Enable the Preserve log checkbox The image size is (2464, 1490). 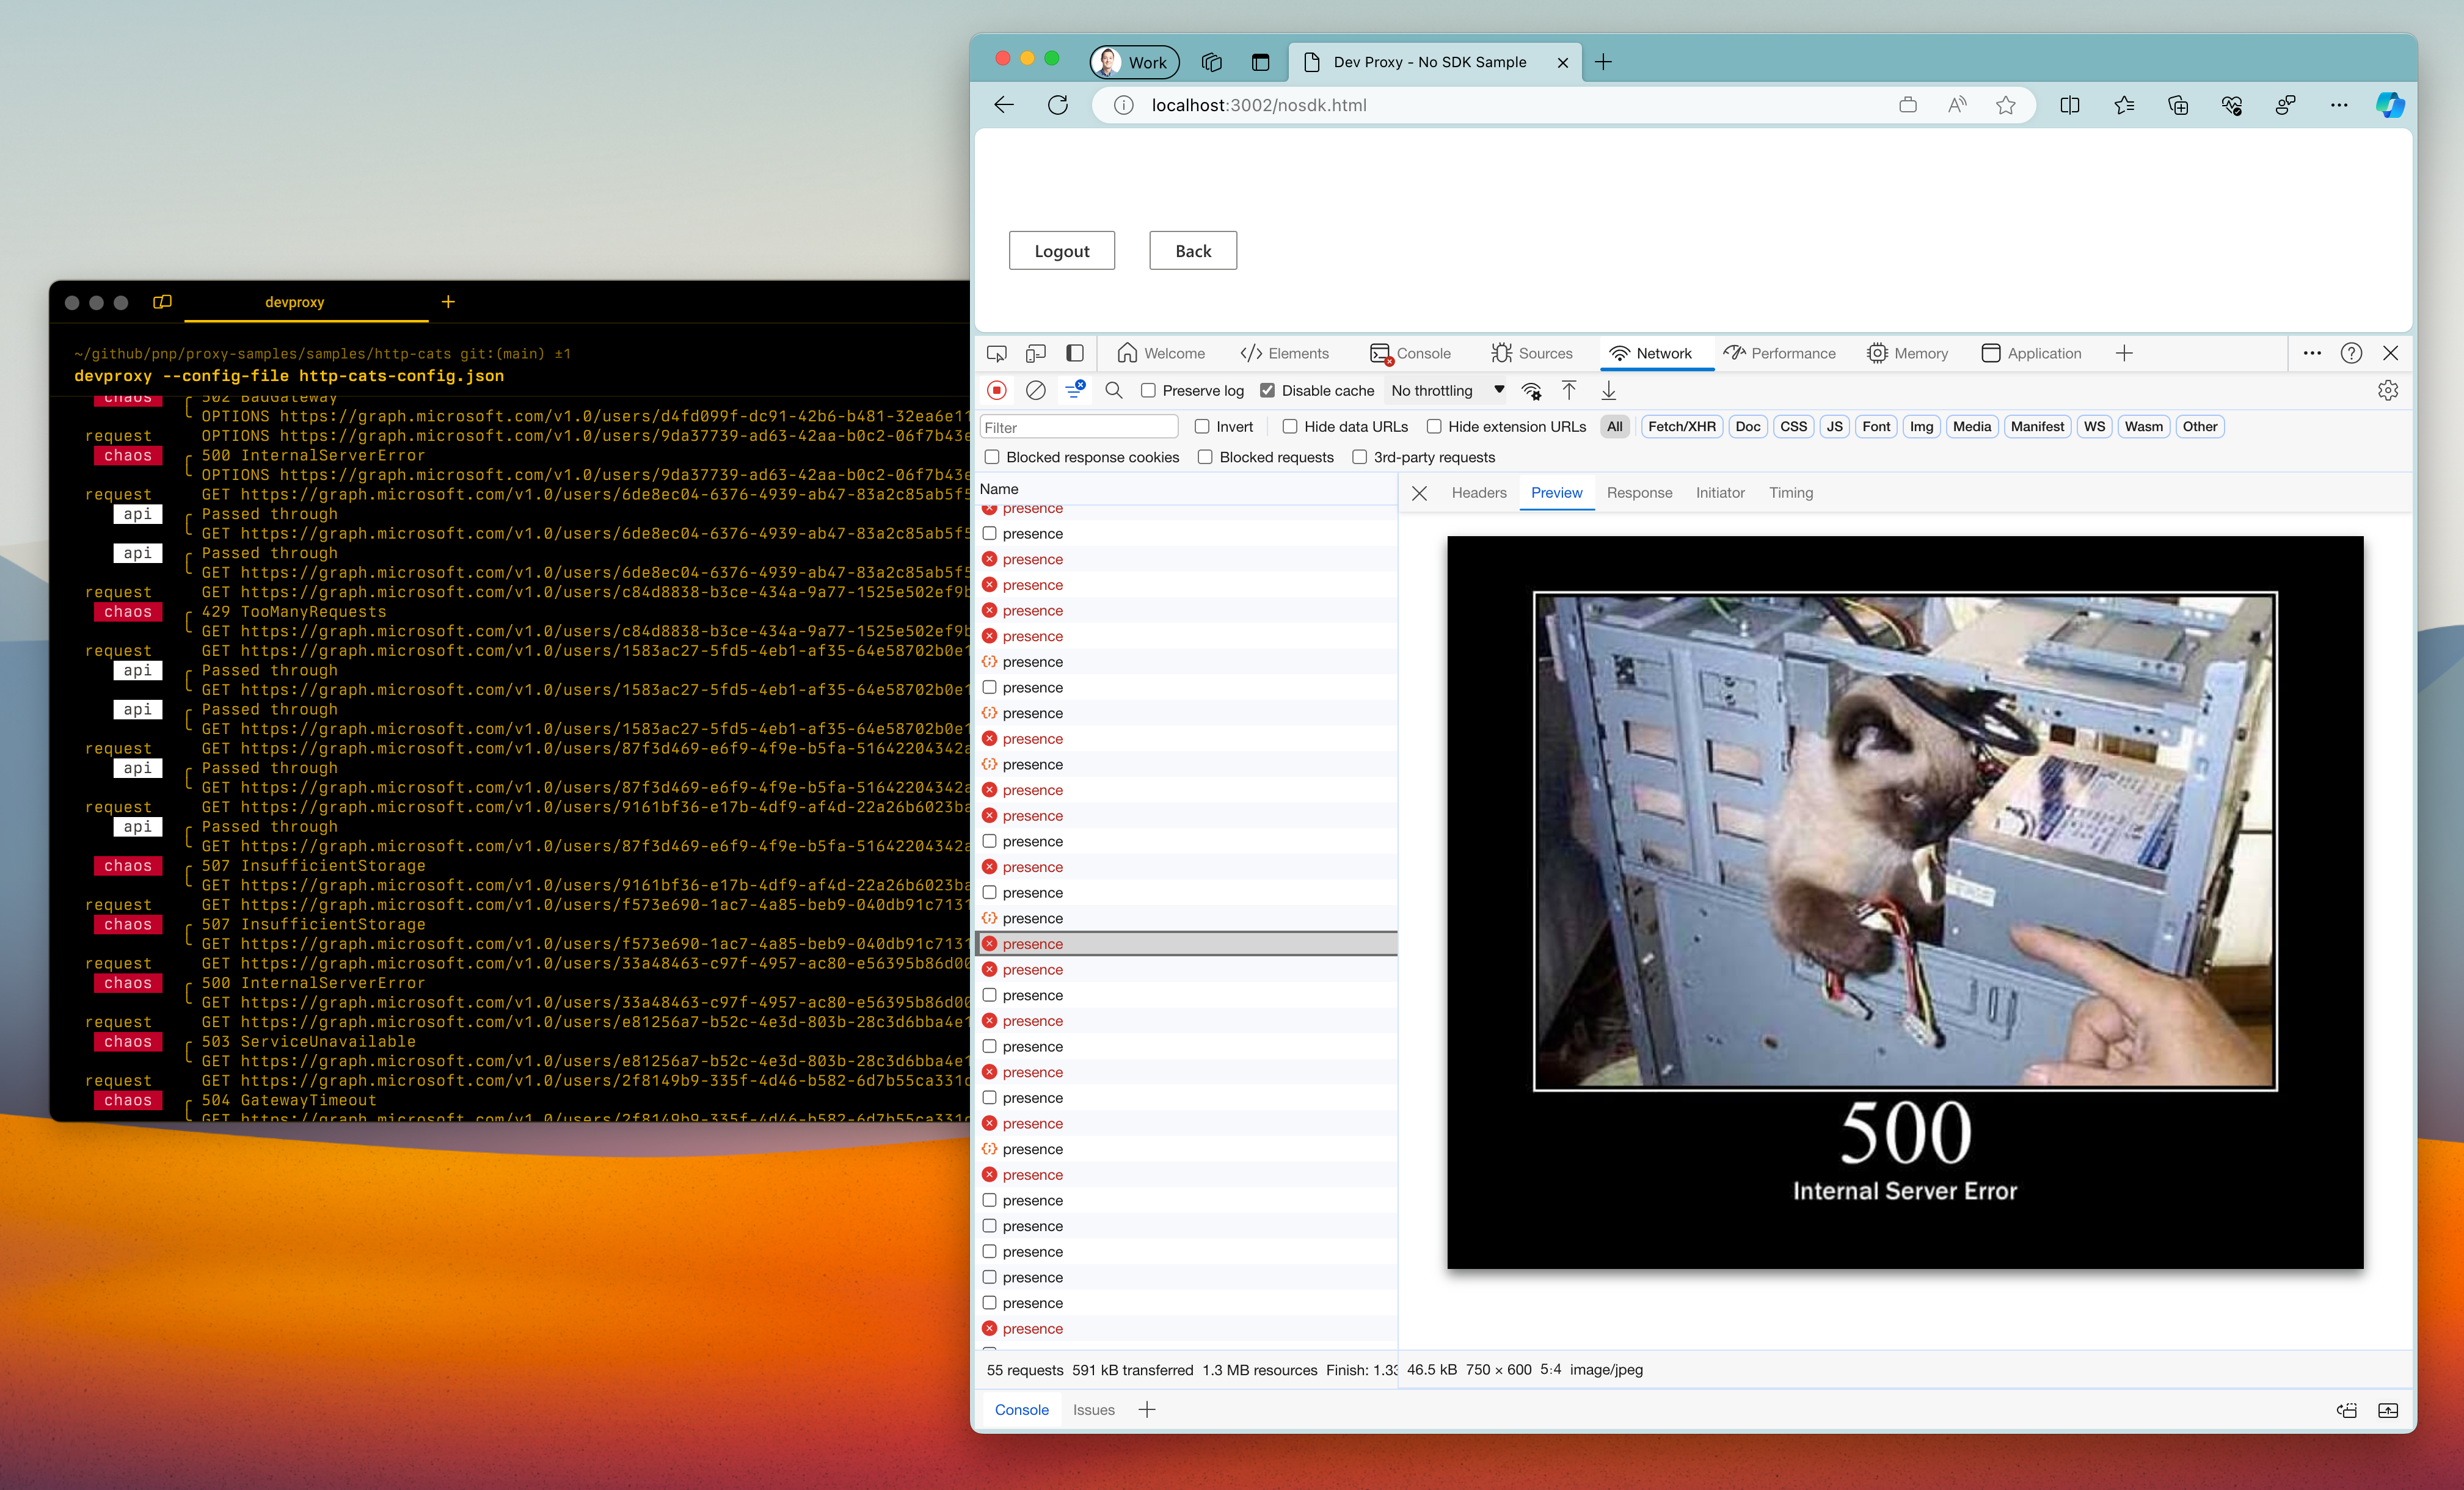pyautogui.click(x=1149, y=390)
